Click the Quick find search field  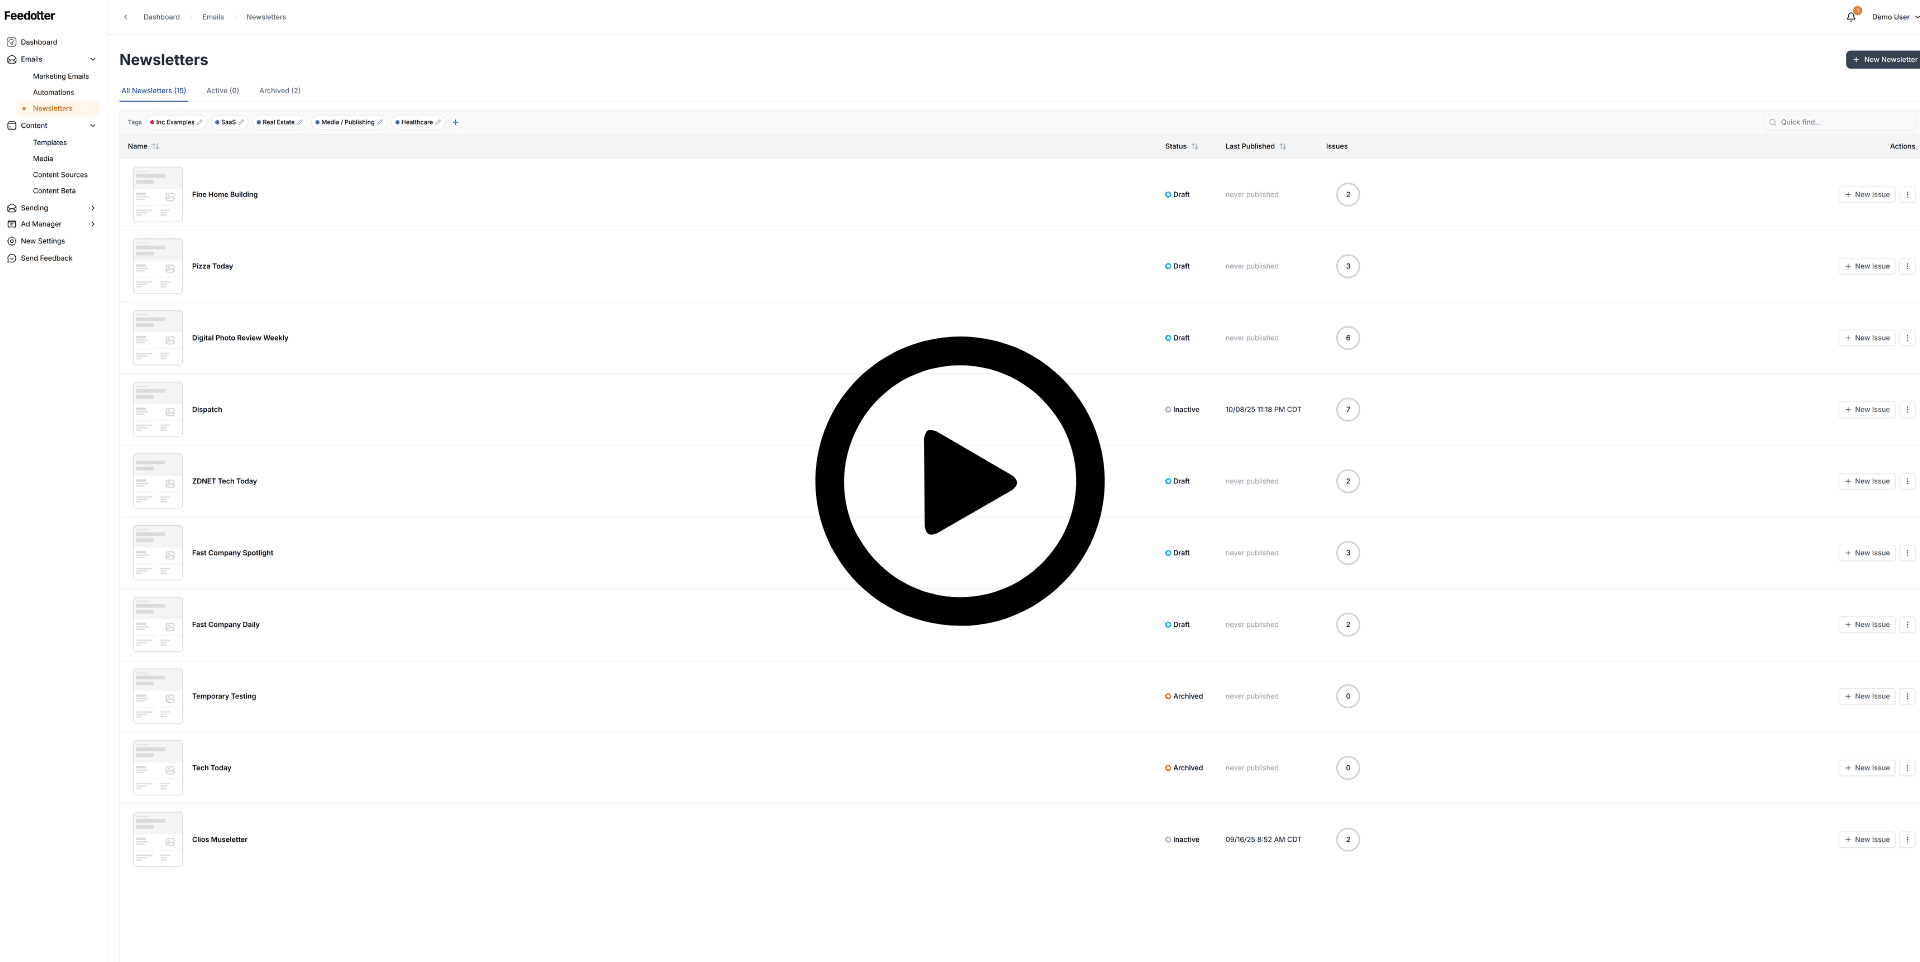(x=1840, y=123)
